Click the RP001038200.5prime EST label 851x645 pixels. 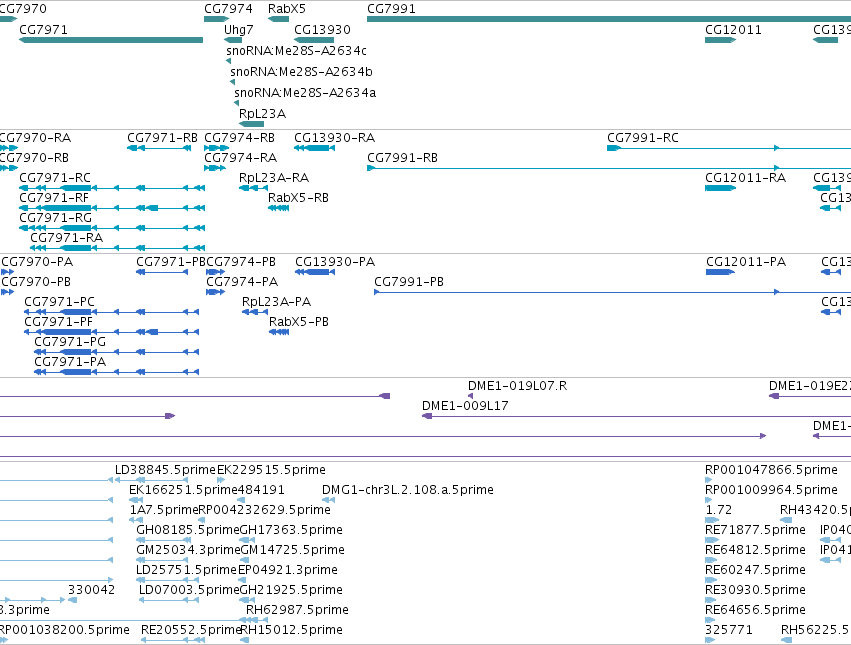64,630
